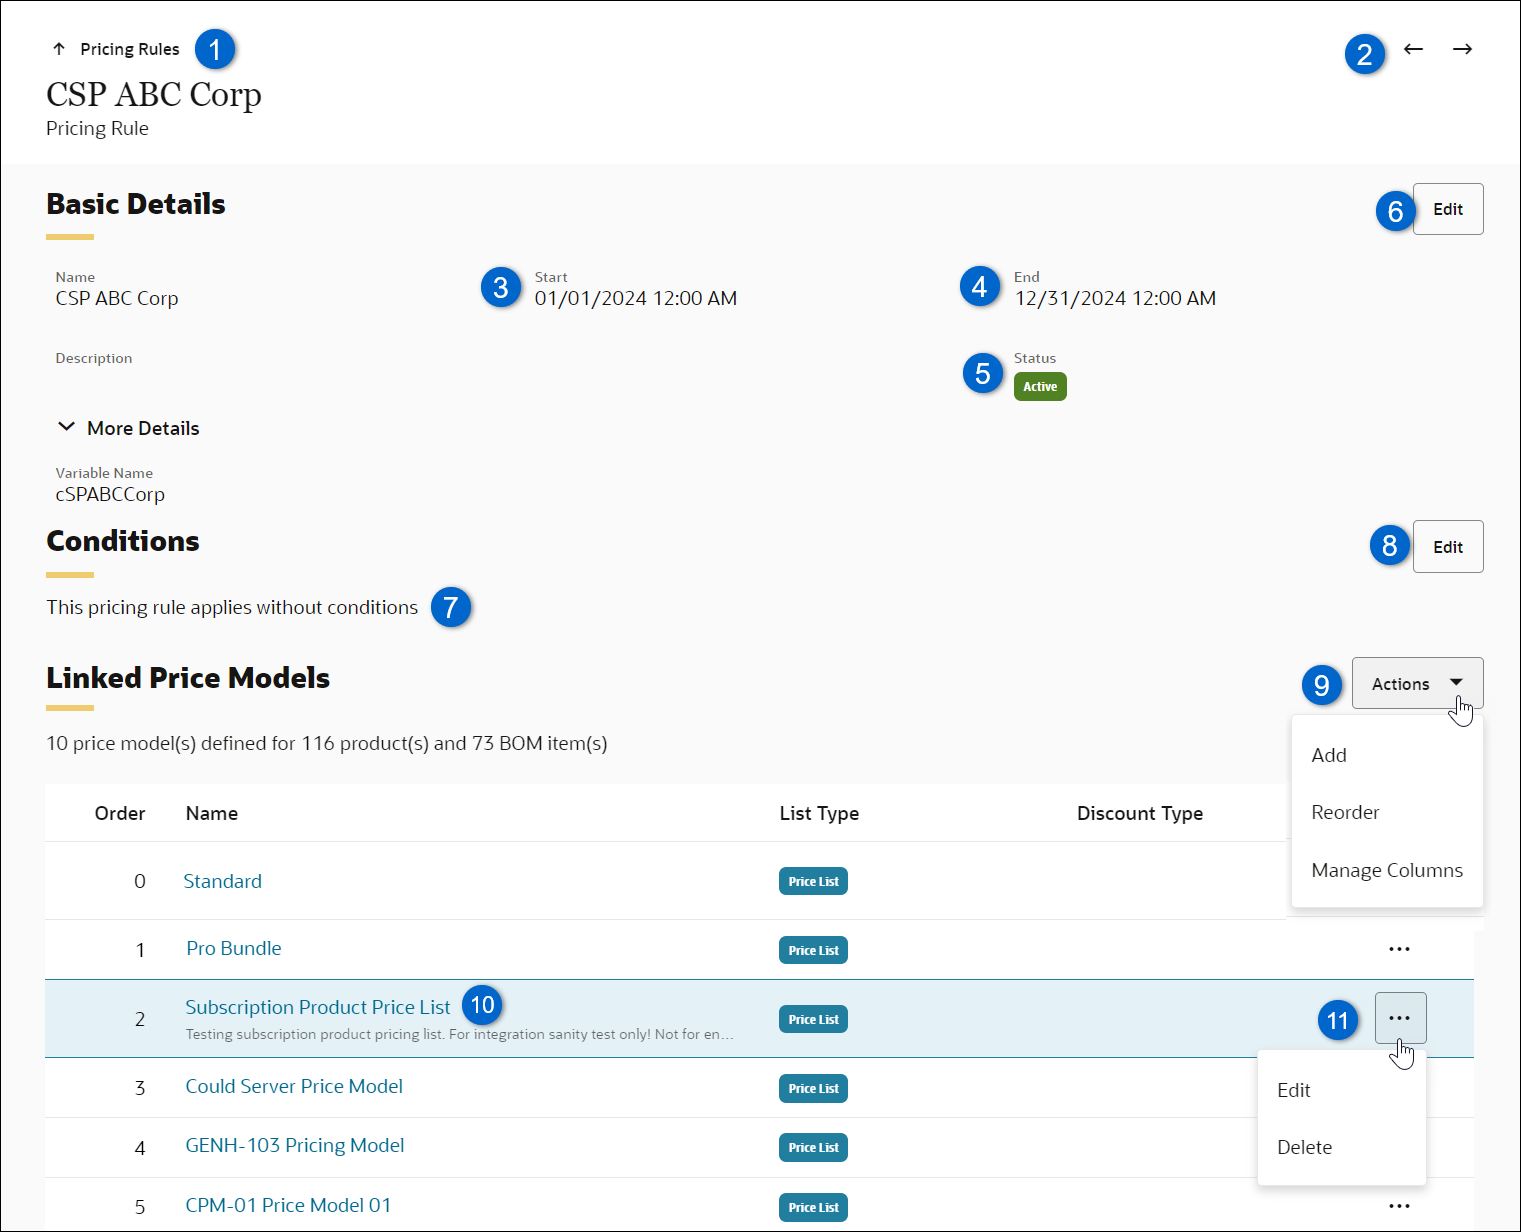The width and height of the screenshot is (1521, 1232).
Task: Click Edit in the Conditions section
Action: [1447, 546]
